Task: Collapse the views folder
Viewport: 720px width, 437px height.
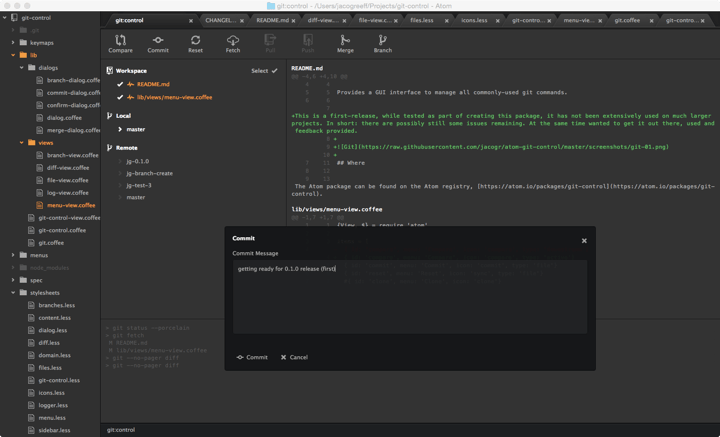Action: click(x=22, y=143)
